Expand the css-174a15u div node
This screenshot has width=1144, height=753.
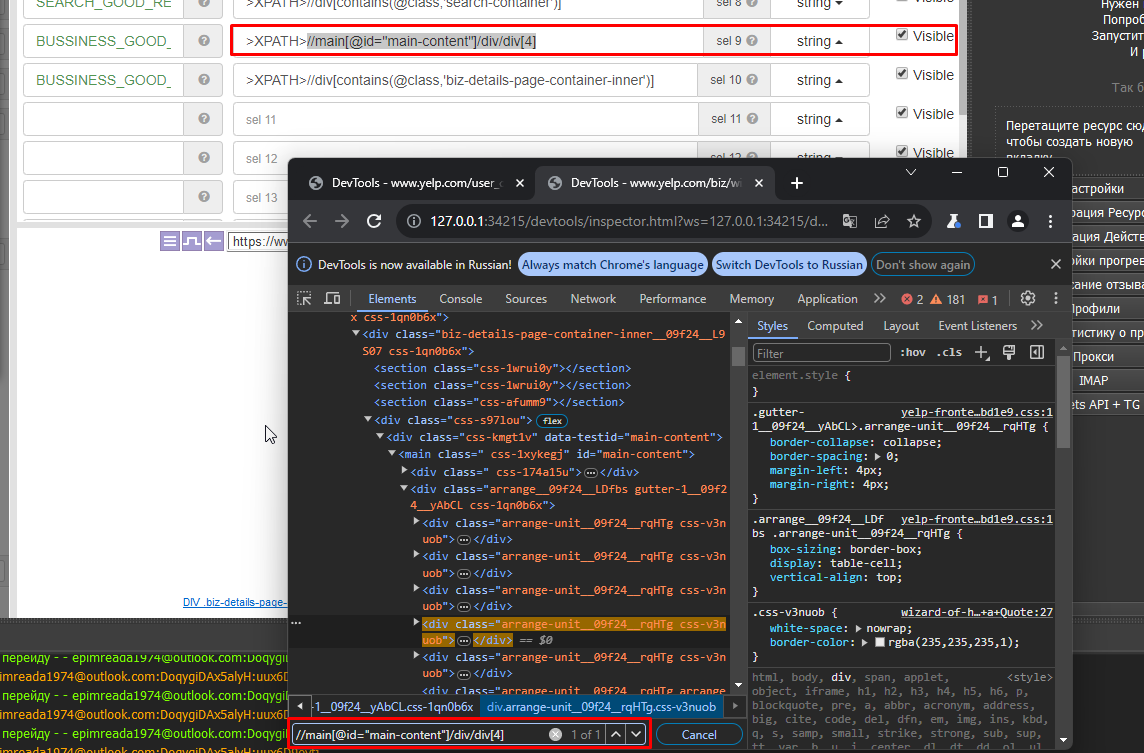pos(404,471)
